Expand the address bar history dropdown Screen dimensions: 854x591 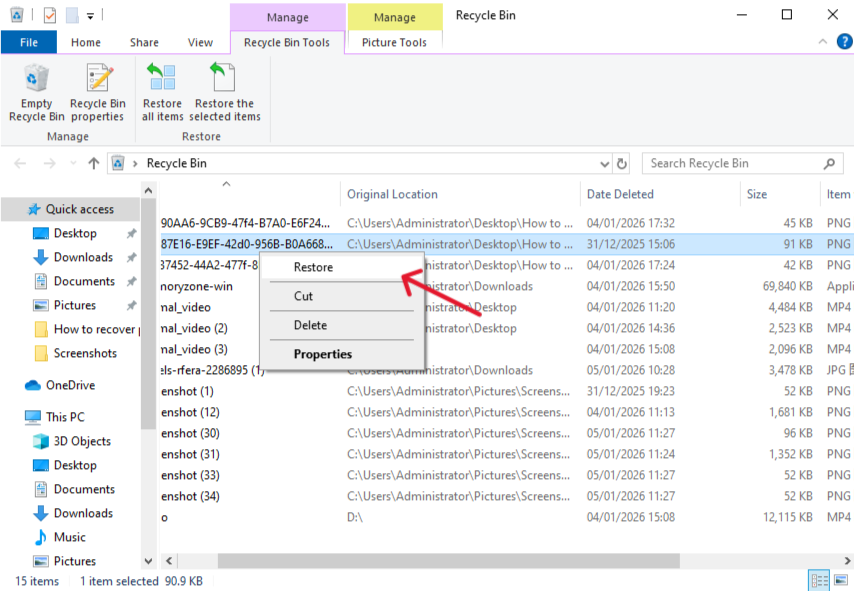tap(604, 163)
